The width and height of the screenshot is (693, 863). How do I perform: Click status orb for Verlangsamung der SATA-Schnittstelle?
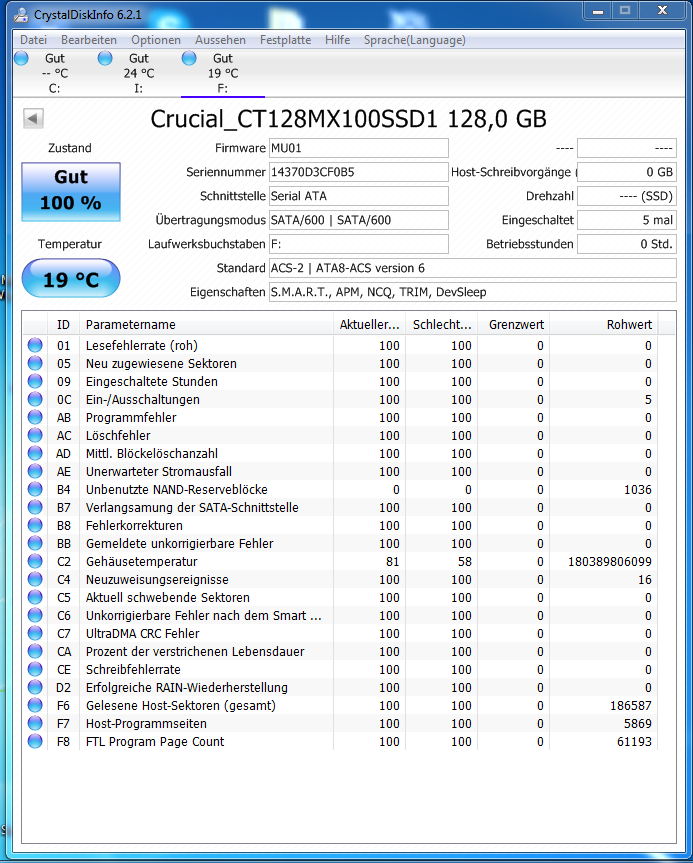click(35, 507)
